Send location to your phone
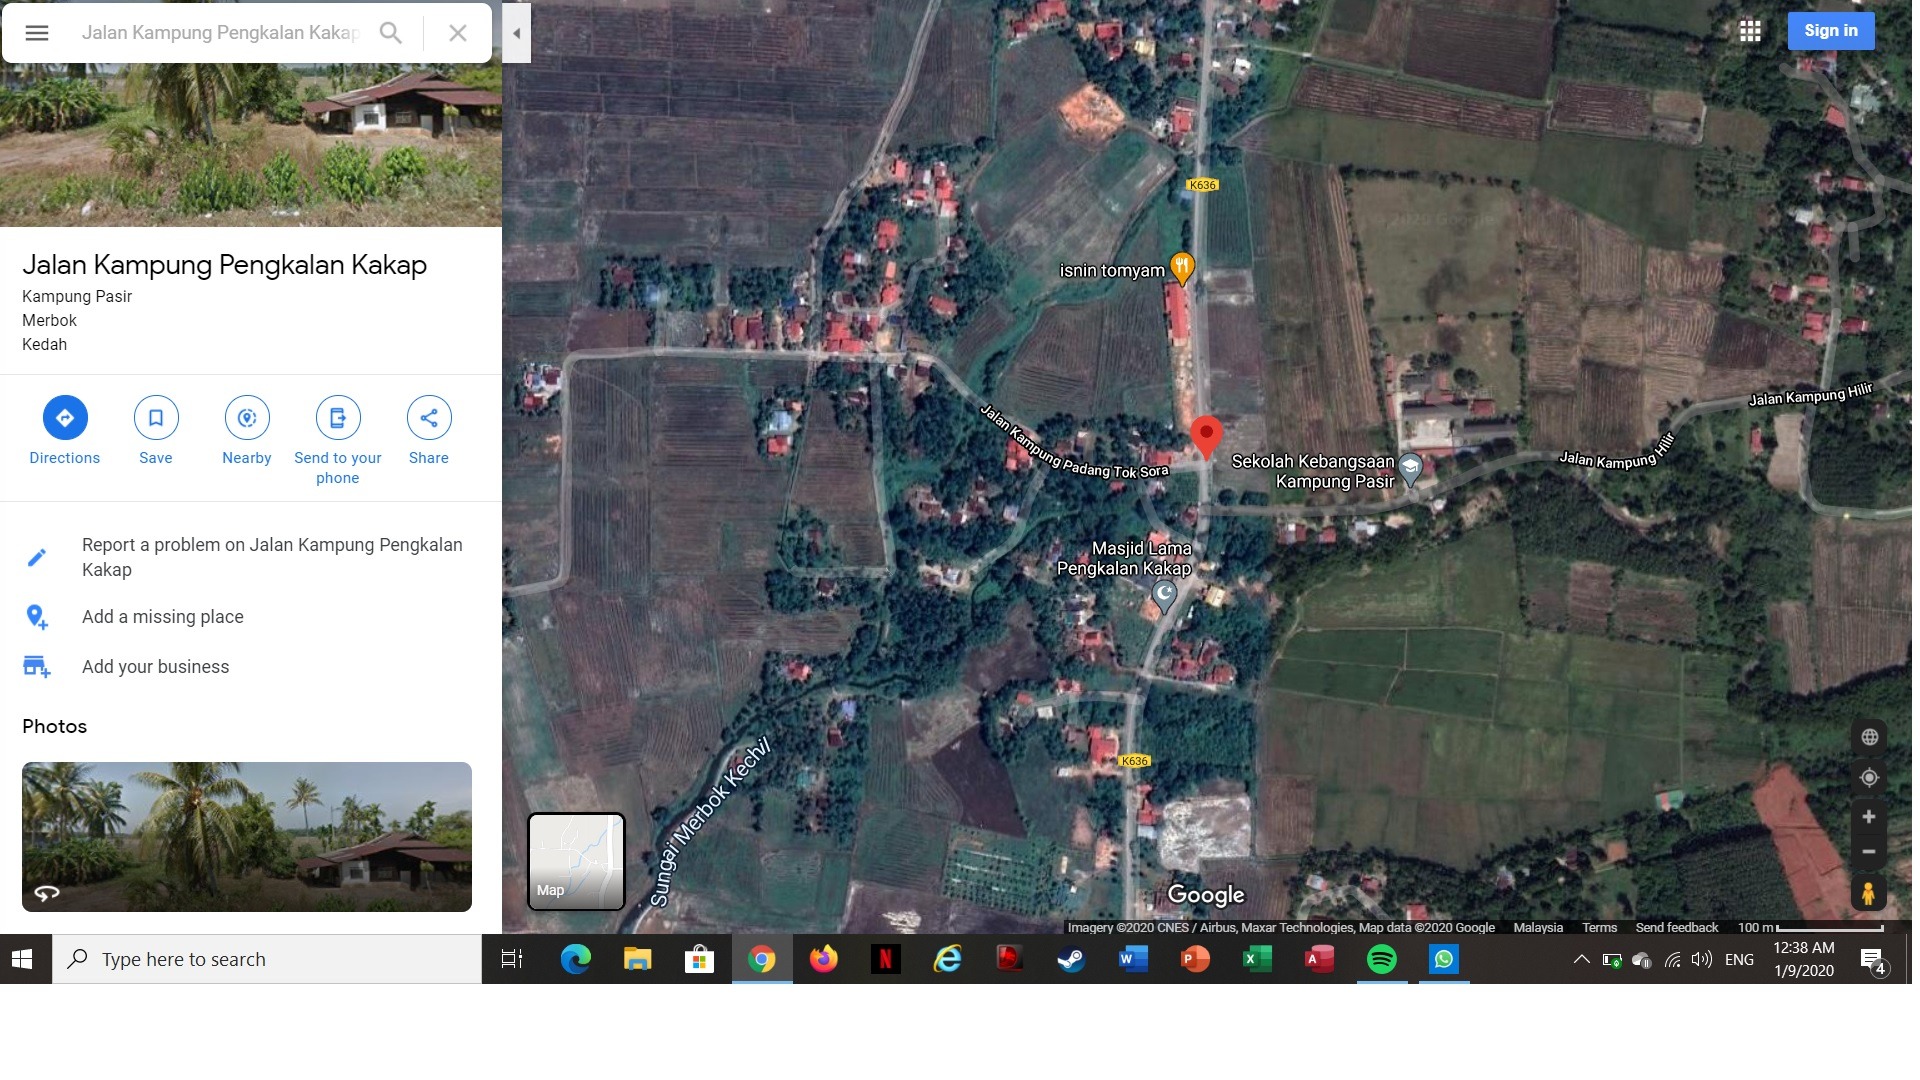 tap(338, 418)
